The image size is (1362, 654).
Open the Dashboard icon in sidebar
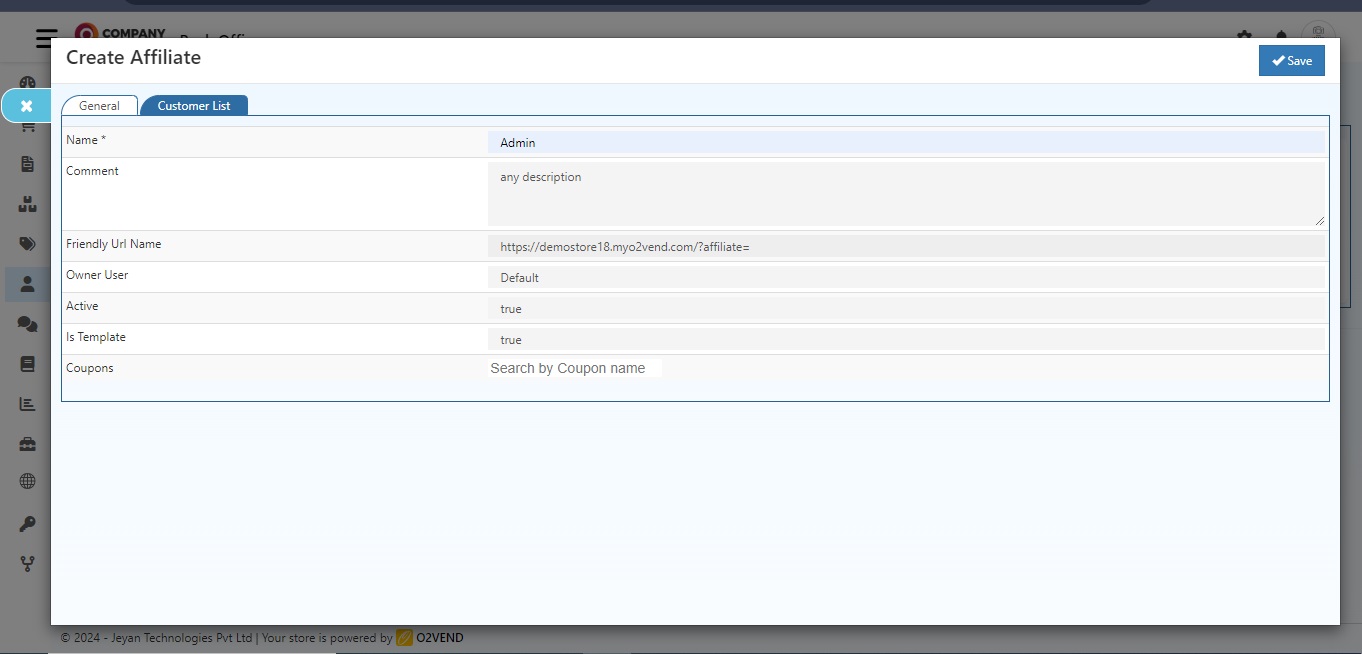pyautogui.click(x=27, y=81)
